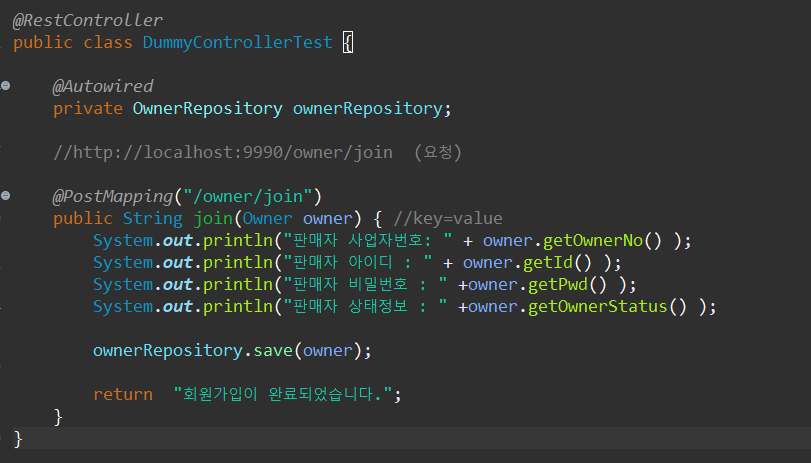
Task: Click the closing brace of join method
Action: coord(58,416)
